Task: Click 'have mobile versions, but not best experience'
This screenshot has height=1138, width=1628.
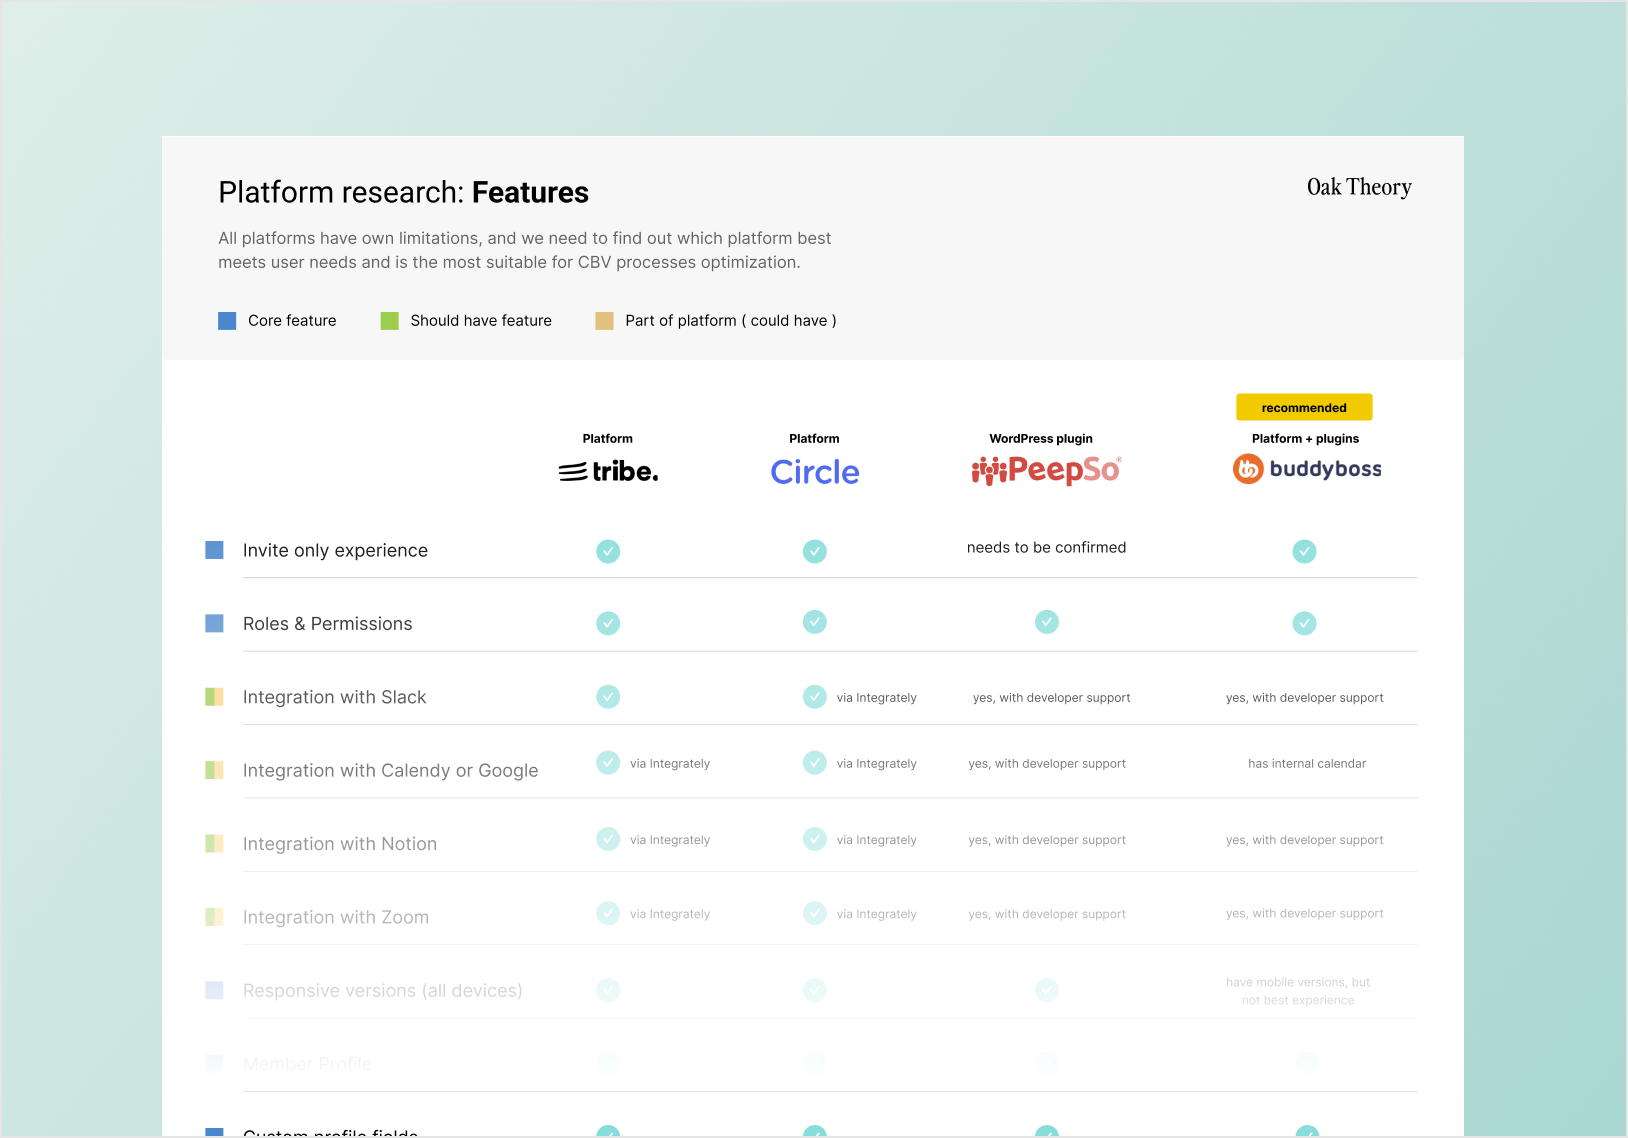Action: [x=1298, y=991]
